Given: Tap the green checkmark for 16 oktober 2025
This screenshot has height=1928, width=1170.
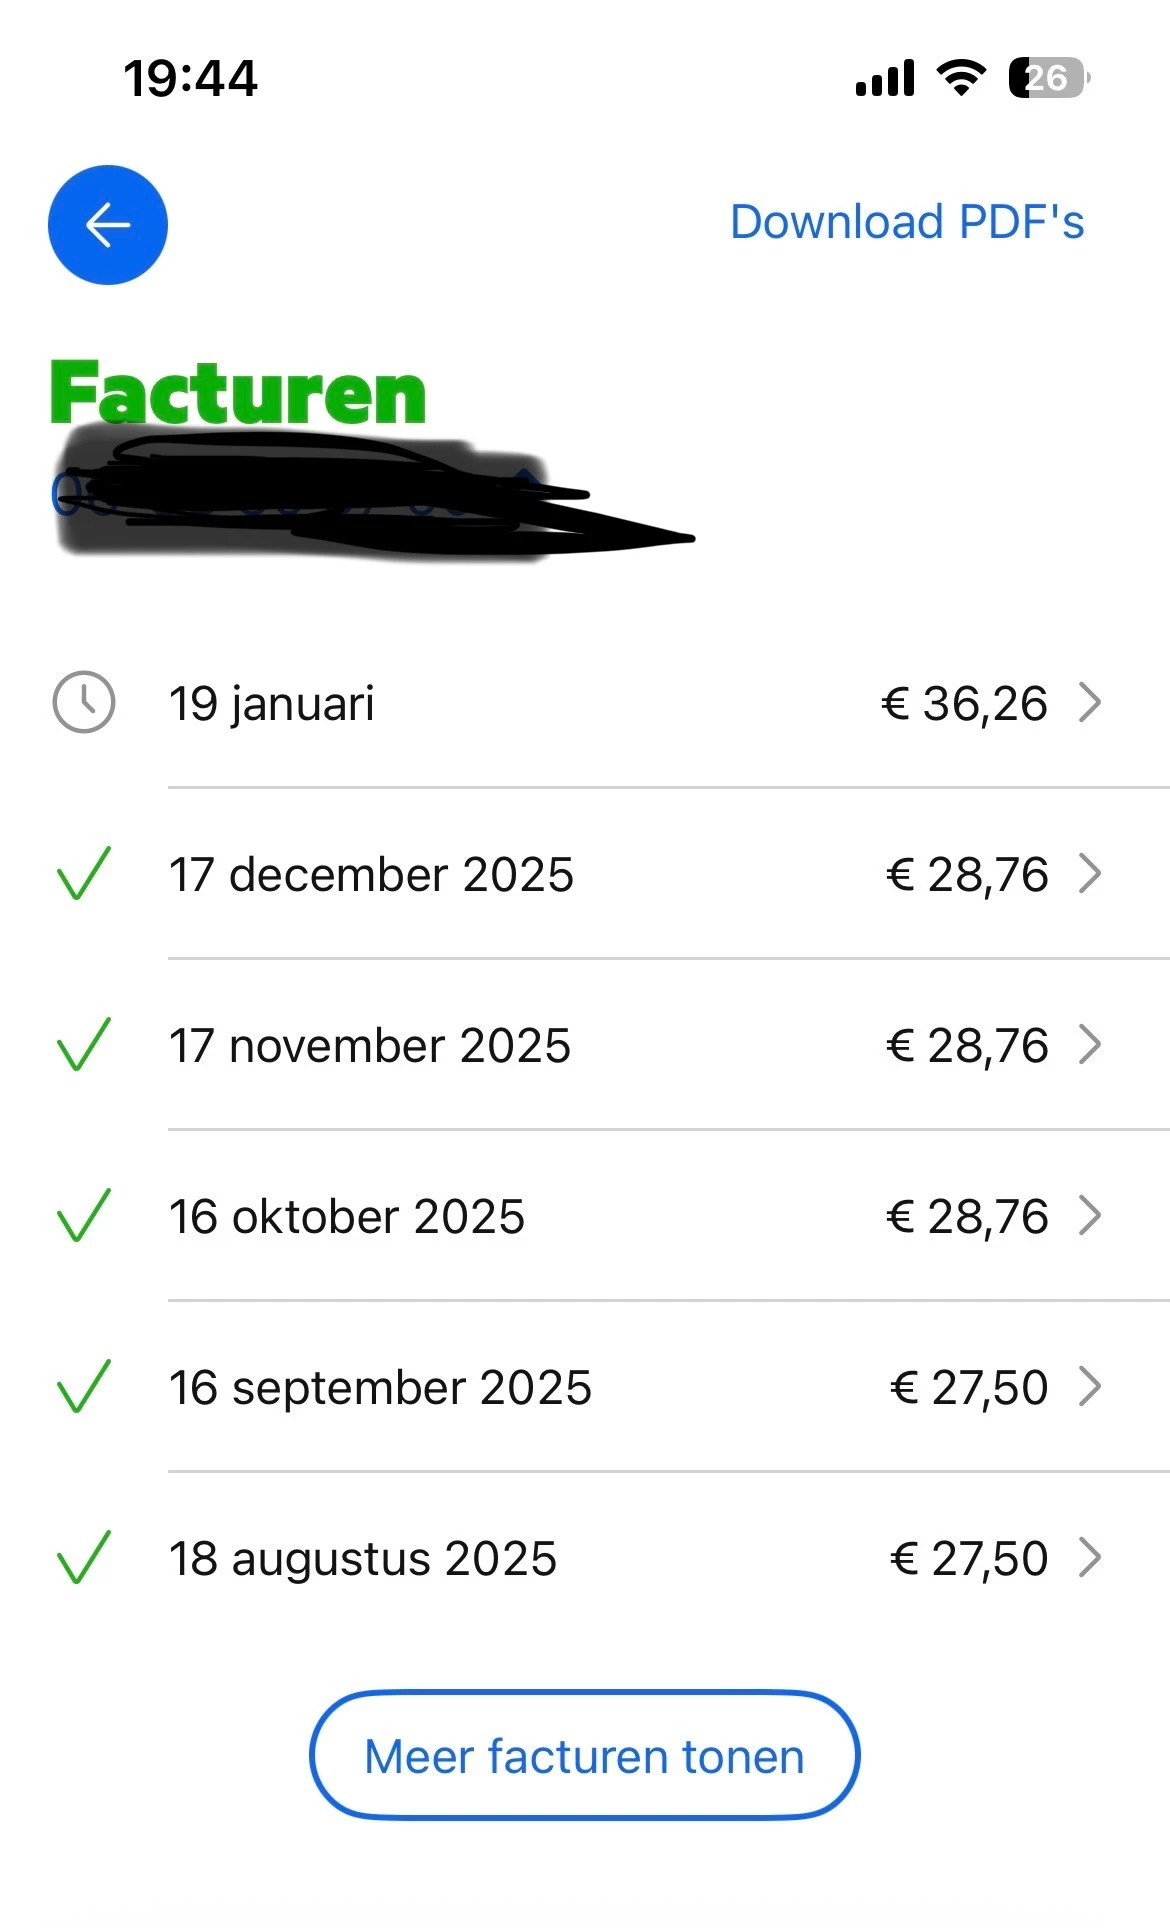Looking at the screenshot, I should point(84,1216).
